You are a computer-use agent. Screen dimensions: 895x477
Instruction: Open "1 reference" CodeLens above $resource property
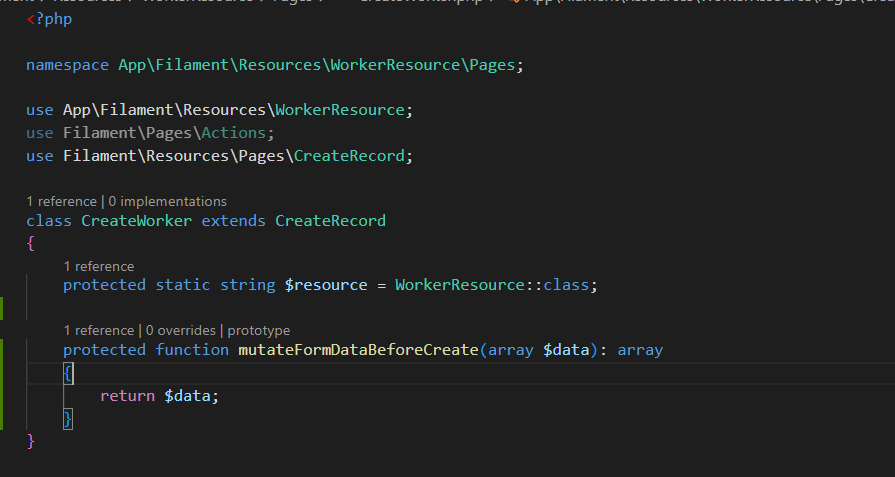click(98, 266)
